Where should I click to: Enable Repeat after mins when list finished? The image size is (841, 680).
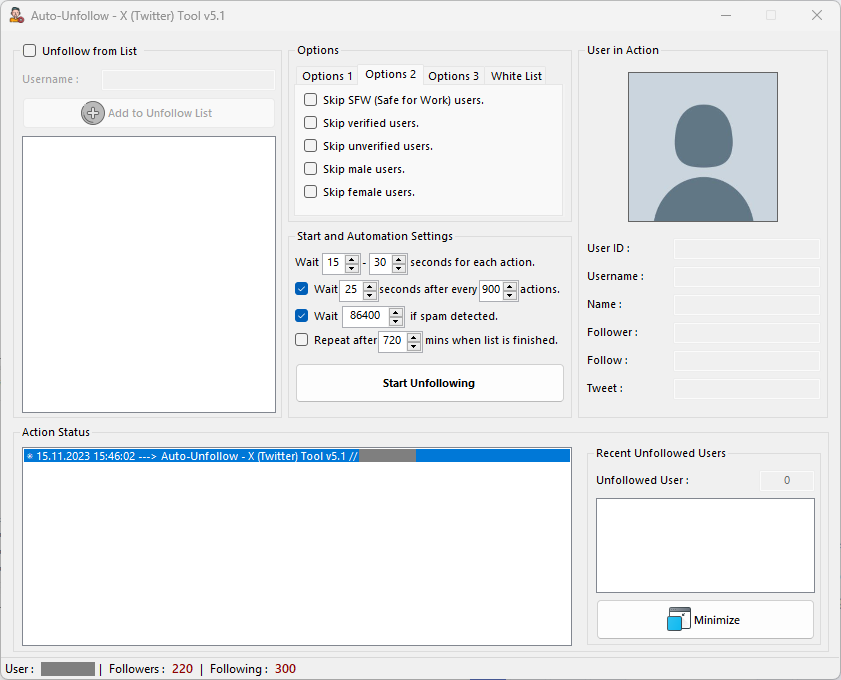[x=301, y=340]
